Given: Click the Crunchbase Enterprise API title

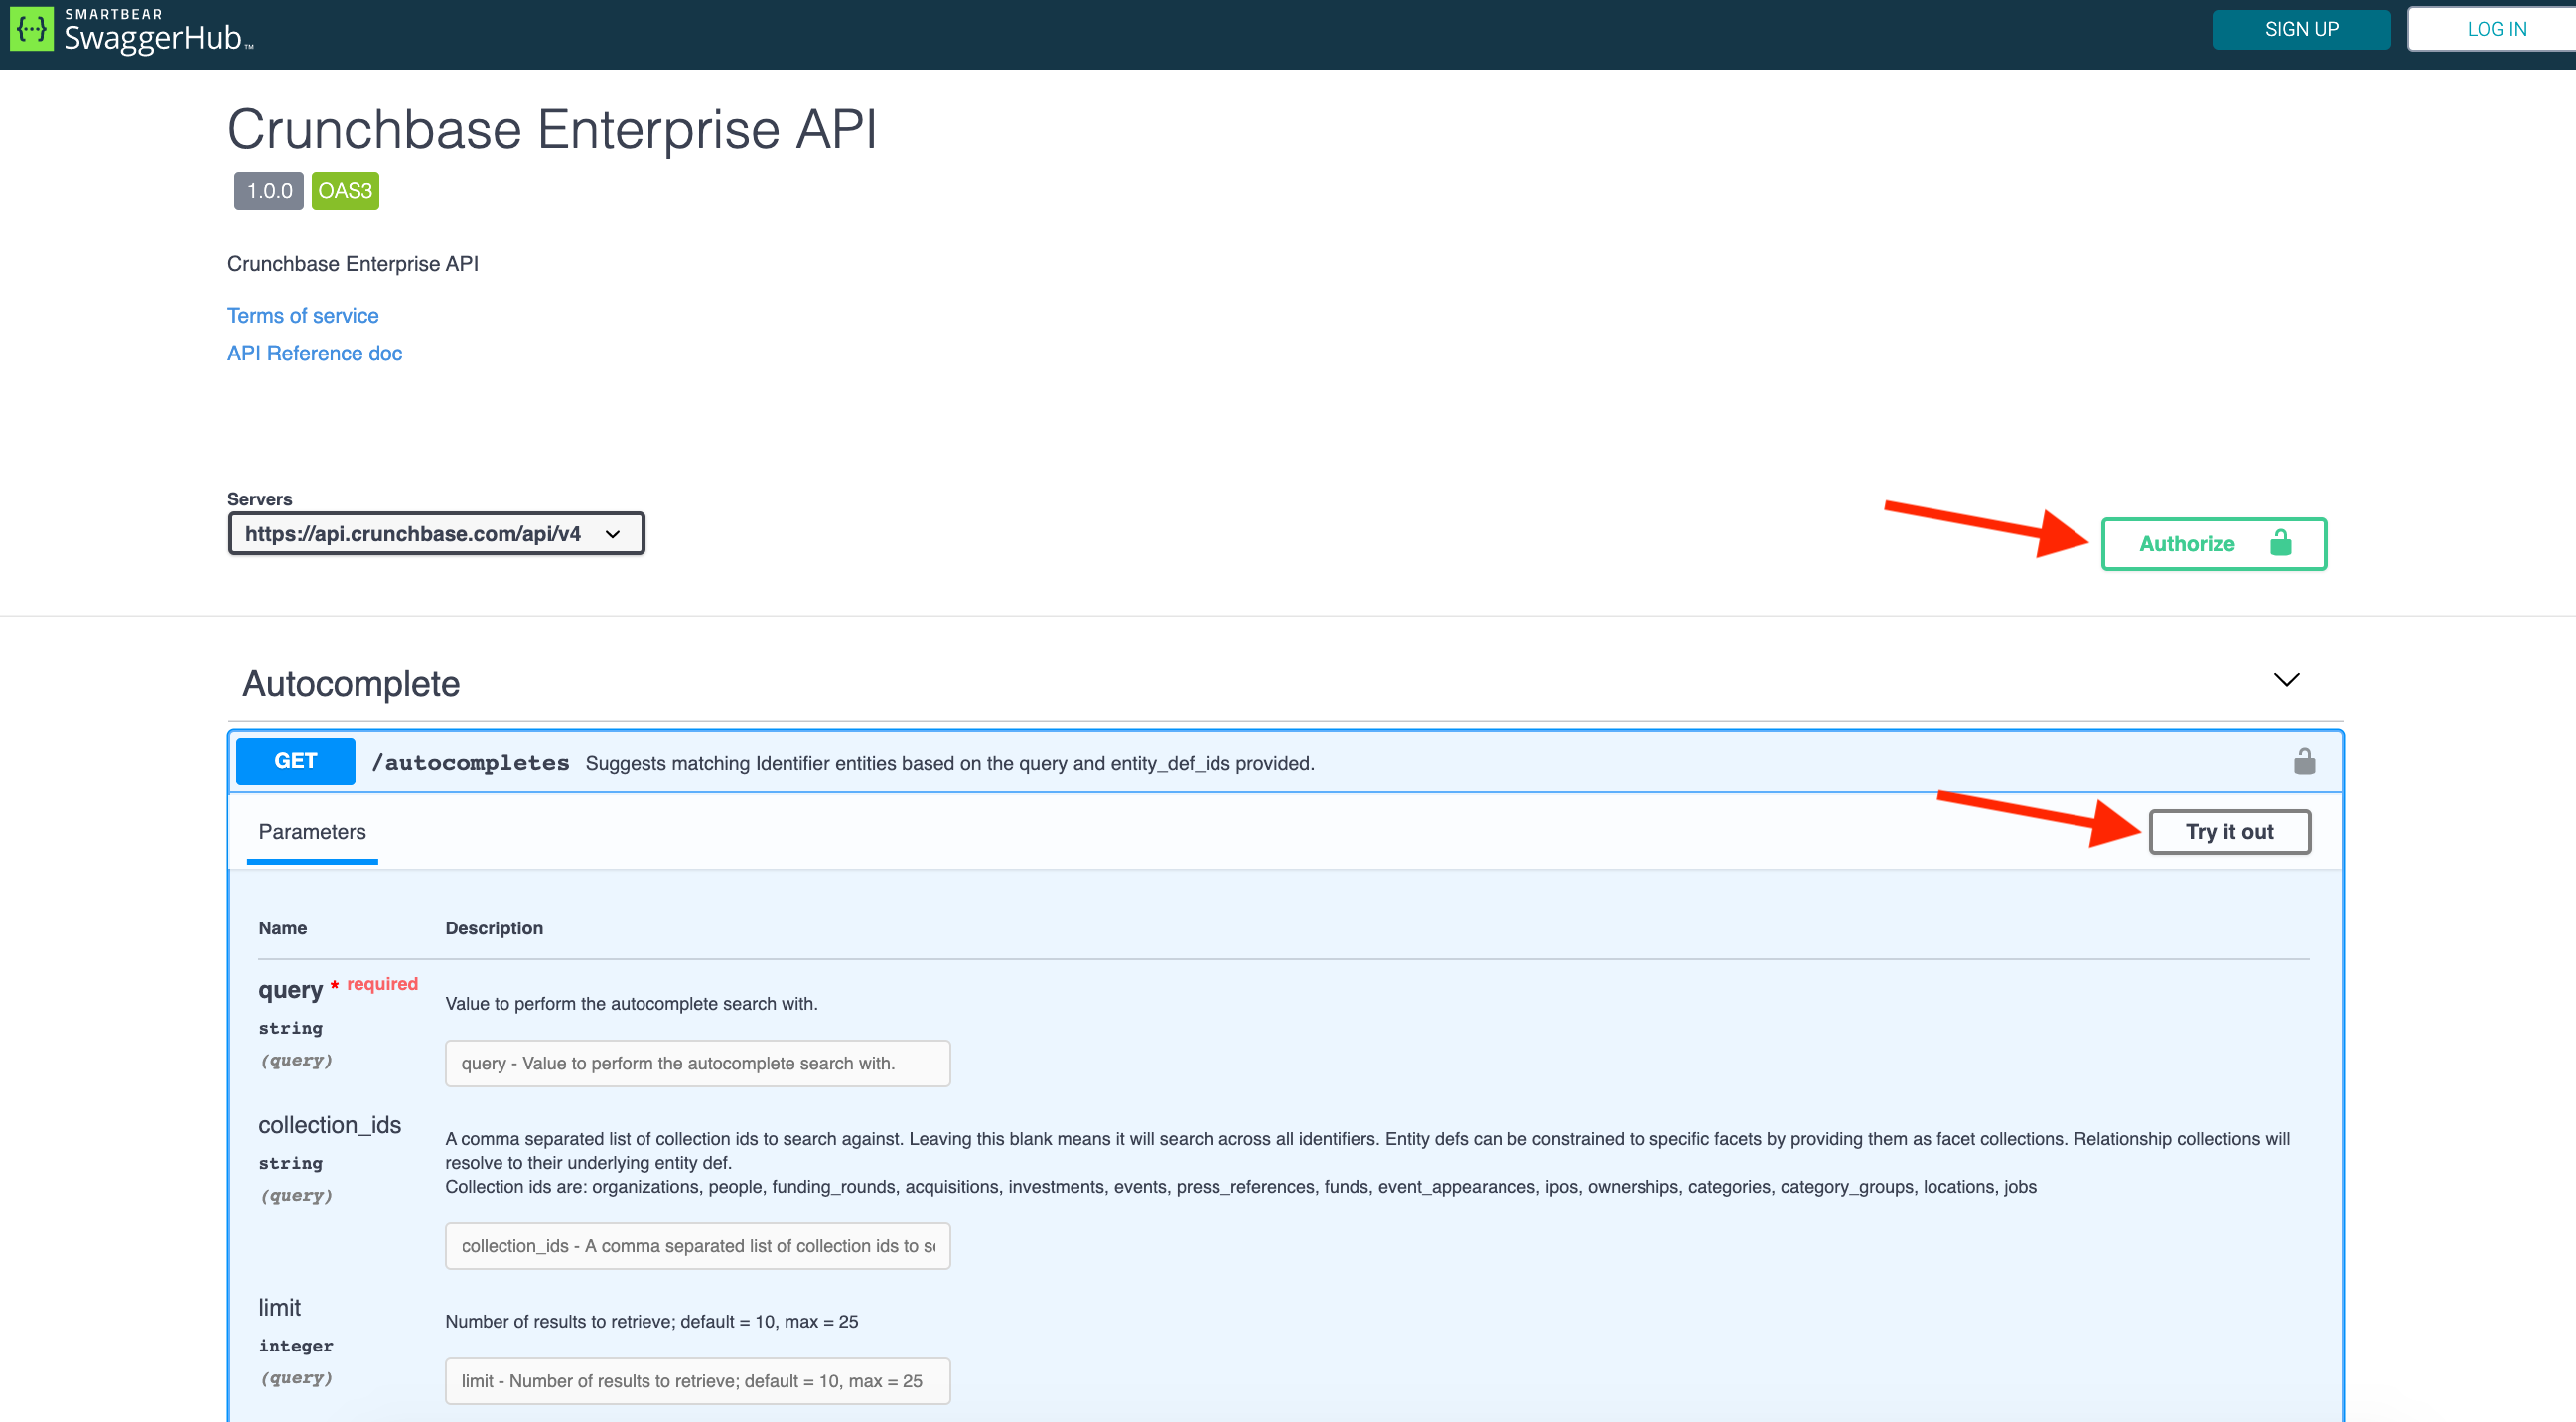Looking at the screenshot, I should 552,129.
